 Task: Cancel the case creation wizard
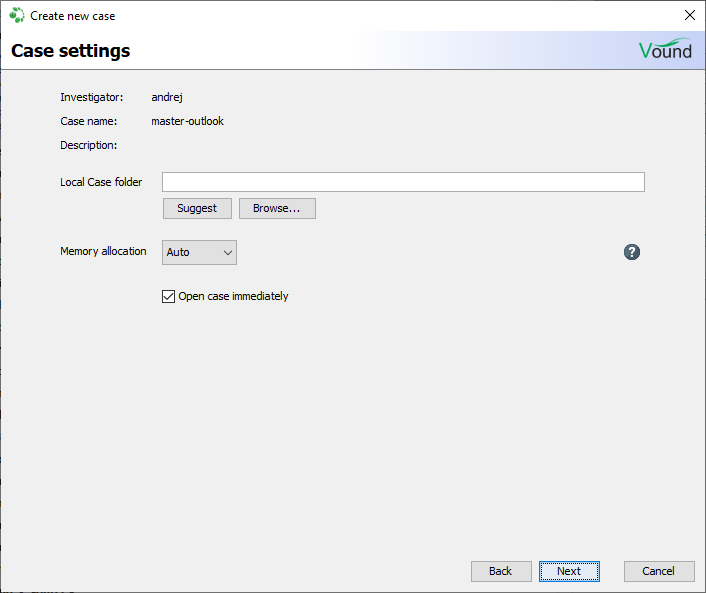pos(658,571)
